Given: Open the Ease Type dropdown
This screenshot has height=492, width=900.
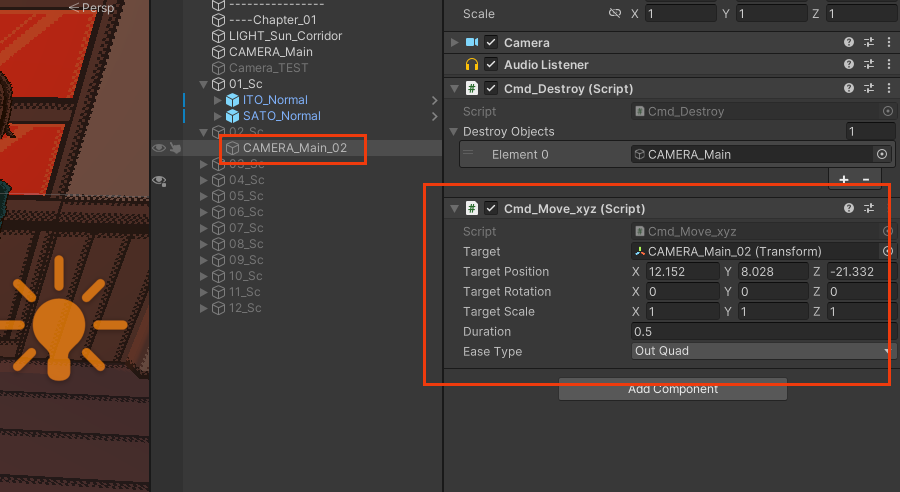Looking at the screenshot, I should coord(762,351).
